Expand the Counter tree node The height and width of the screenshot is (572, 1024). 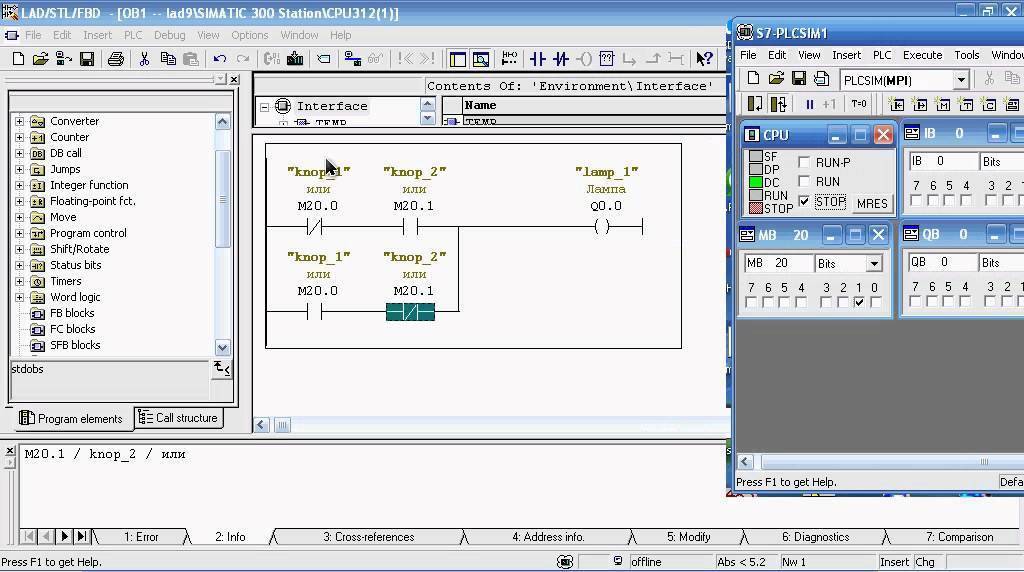pos(20,137)
